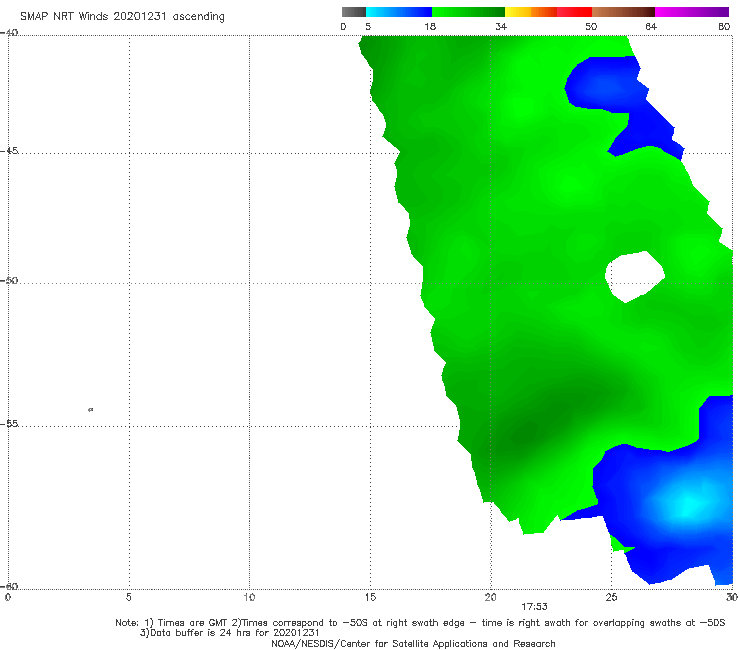
Task: Click the '20' longitude axis label
Action: pyautogui.click(x=490, y=597)
